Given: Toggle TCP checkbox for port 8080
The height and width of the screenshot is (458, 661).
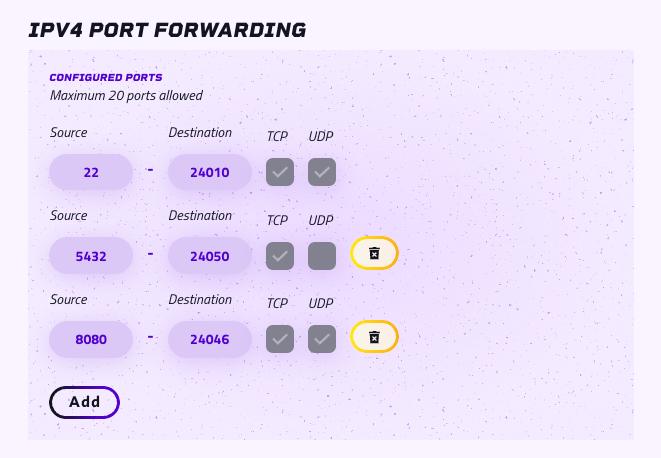Looking at the screenshot, I should click(280, 339).
